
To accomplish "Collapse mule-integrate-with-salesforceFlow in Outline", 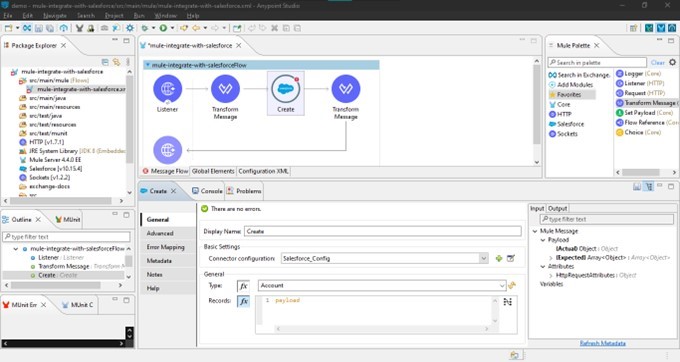I will [16, 249].
